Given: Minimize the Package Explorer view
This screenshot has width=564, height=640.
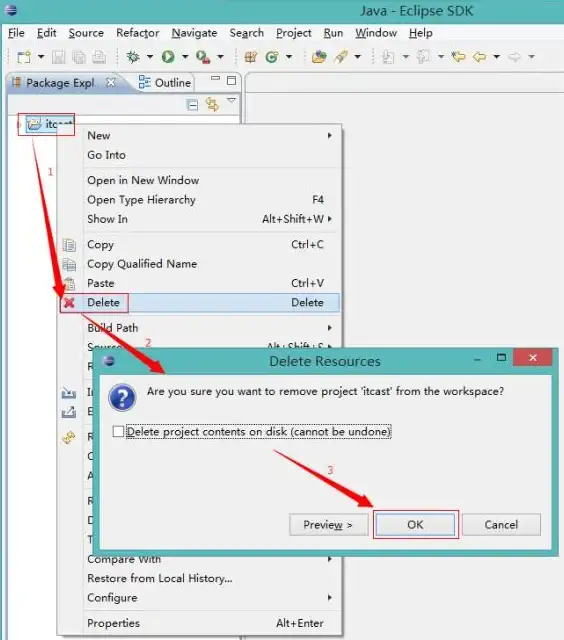Looking at the screenshot, I should coord(215,79).
